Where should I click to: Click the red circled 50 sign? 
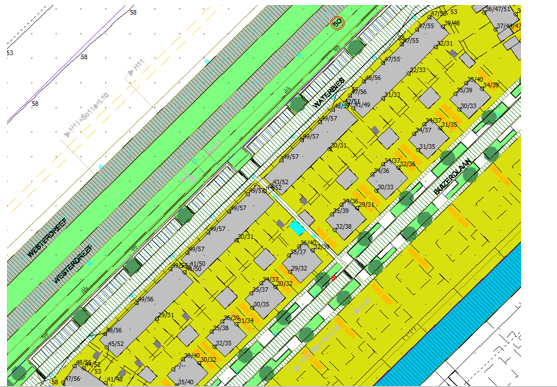pyautogui.click(x=337, y=23)
